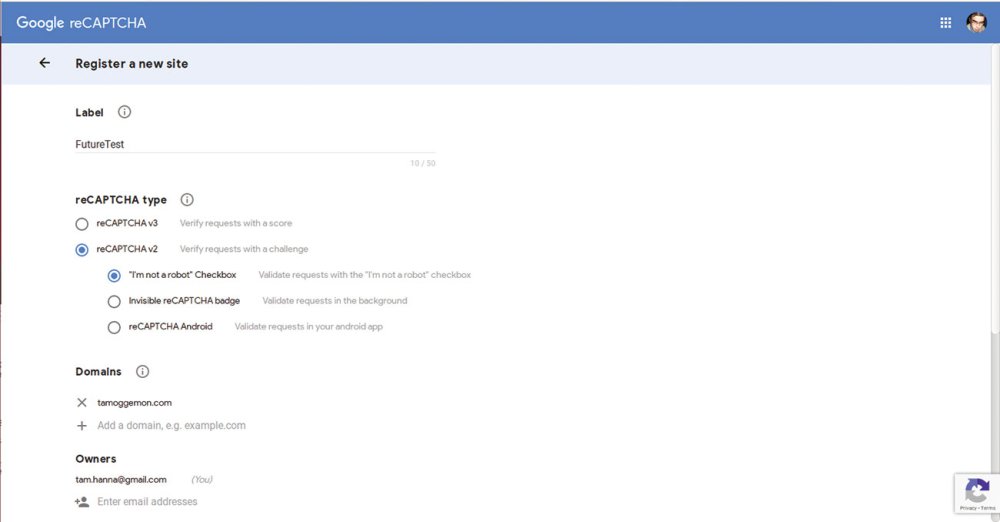This screenshot has height=522, width=1000.
Task: Select the reCAPTCHA v3 radio button
Action: (82, 224)
